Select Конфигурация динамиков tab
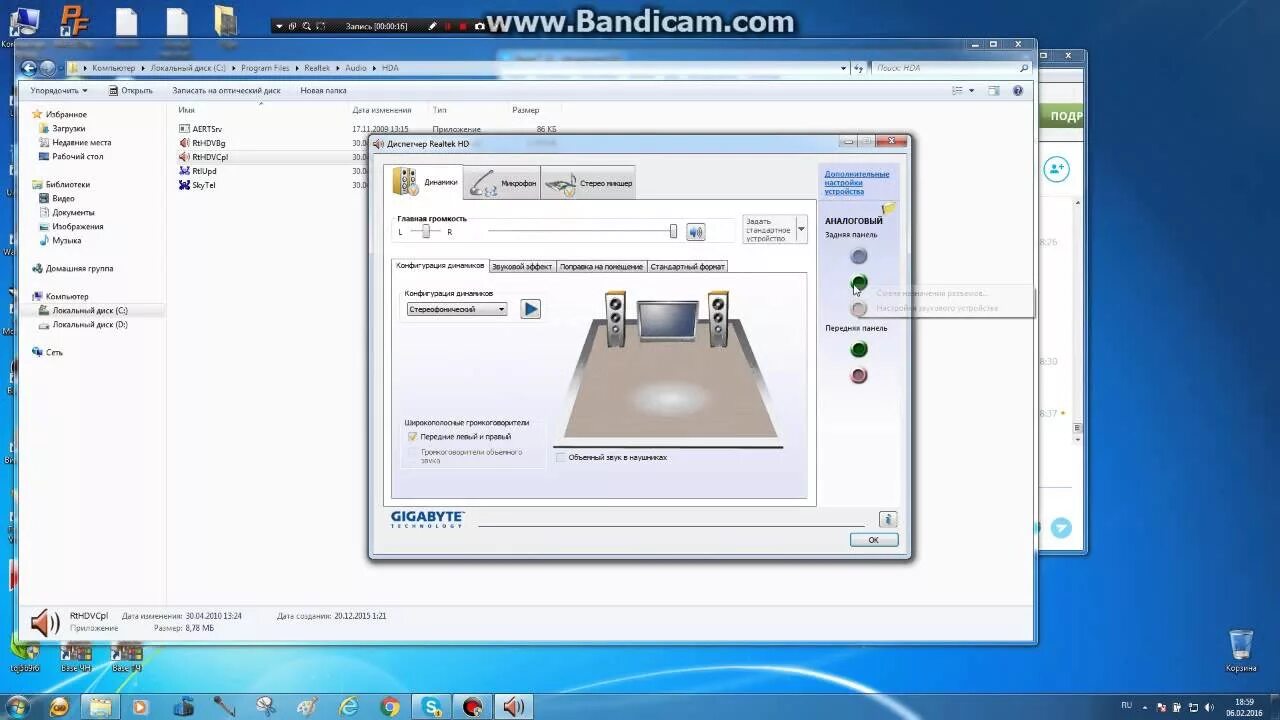1280x720 pixels. pos(440,266)
